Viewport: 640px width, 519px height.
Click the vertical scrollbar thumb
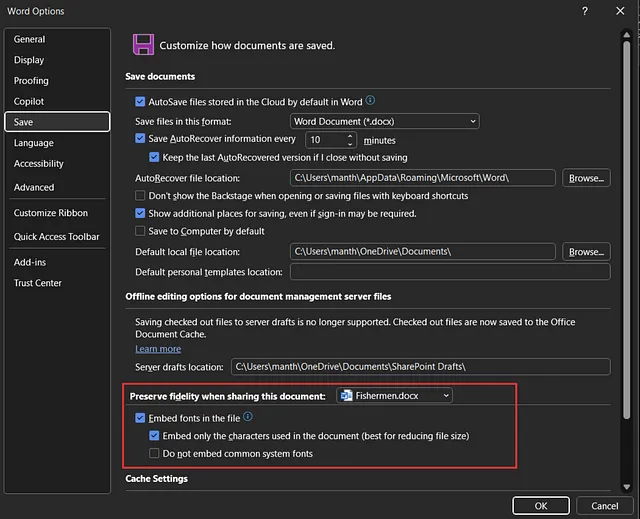pyautogui.click(x=627, y=230)
